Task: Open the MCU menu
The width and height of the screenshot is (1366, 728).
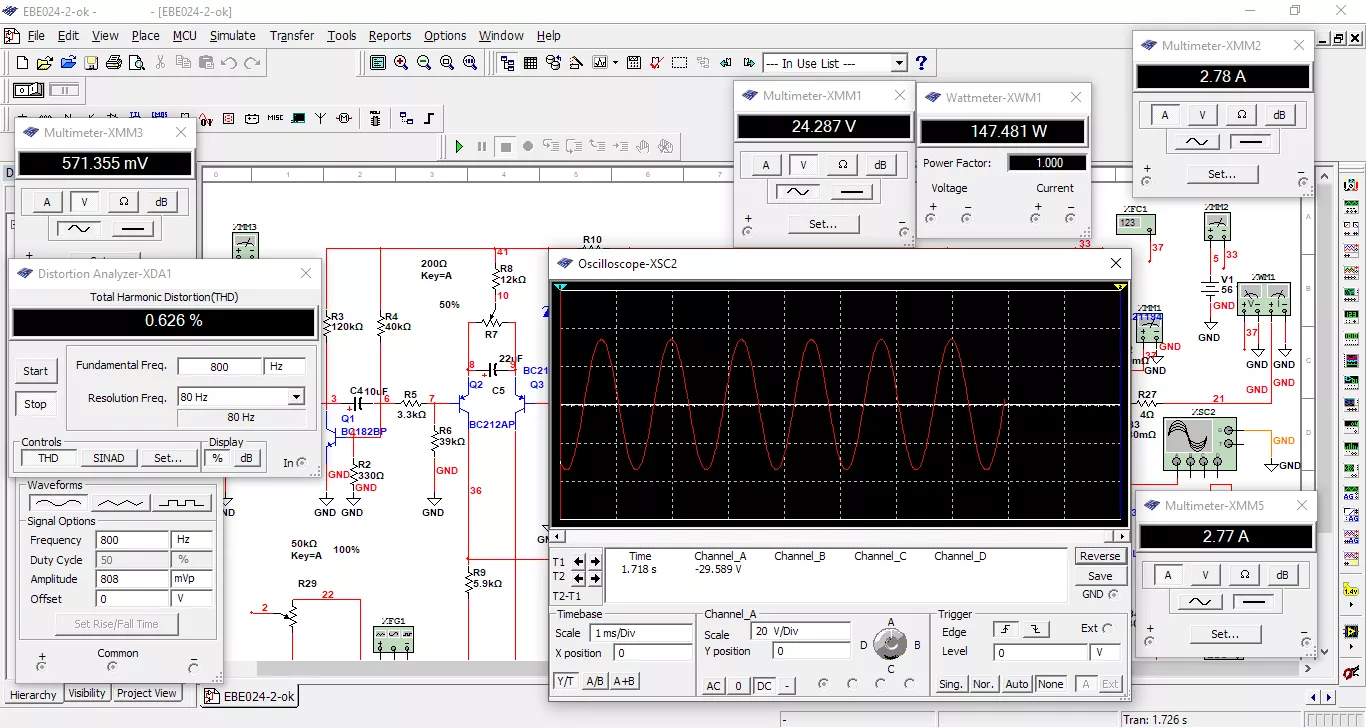Action: click(x=184, y=35)
